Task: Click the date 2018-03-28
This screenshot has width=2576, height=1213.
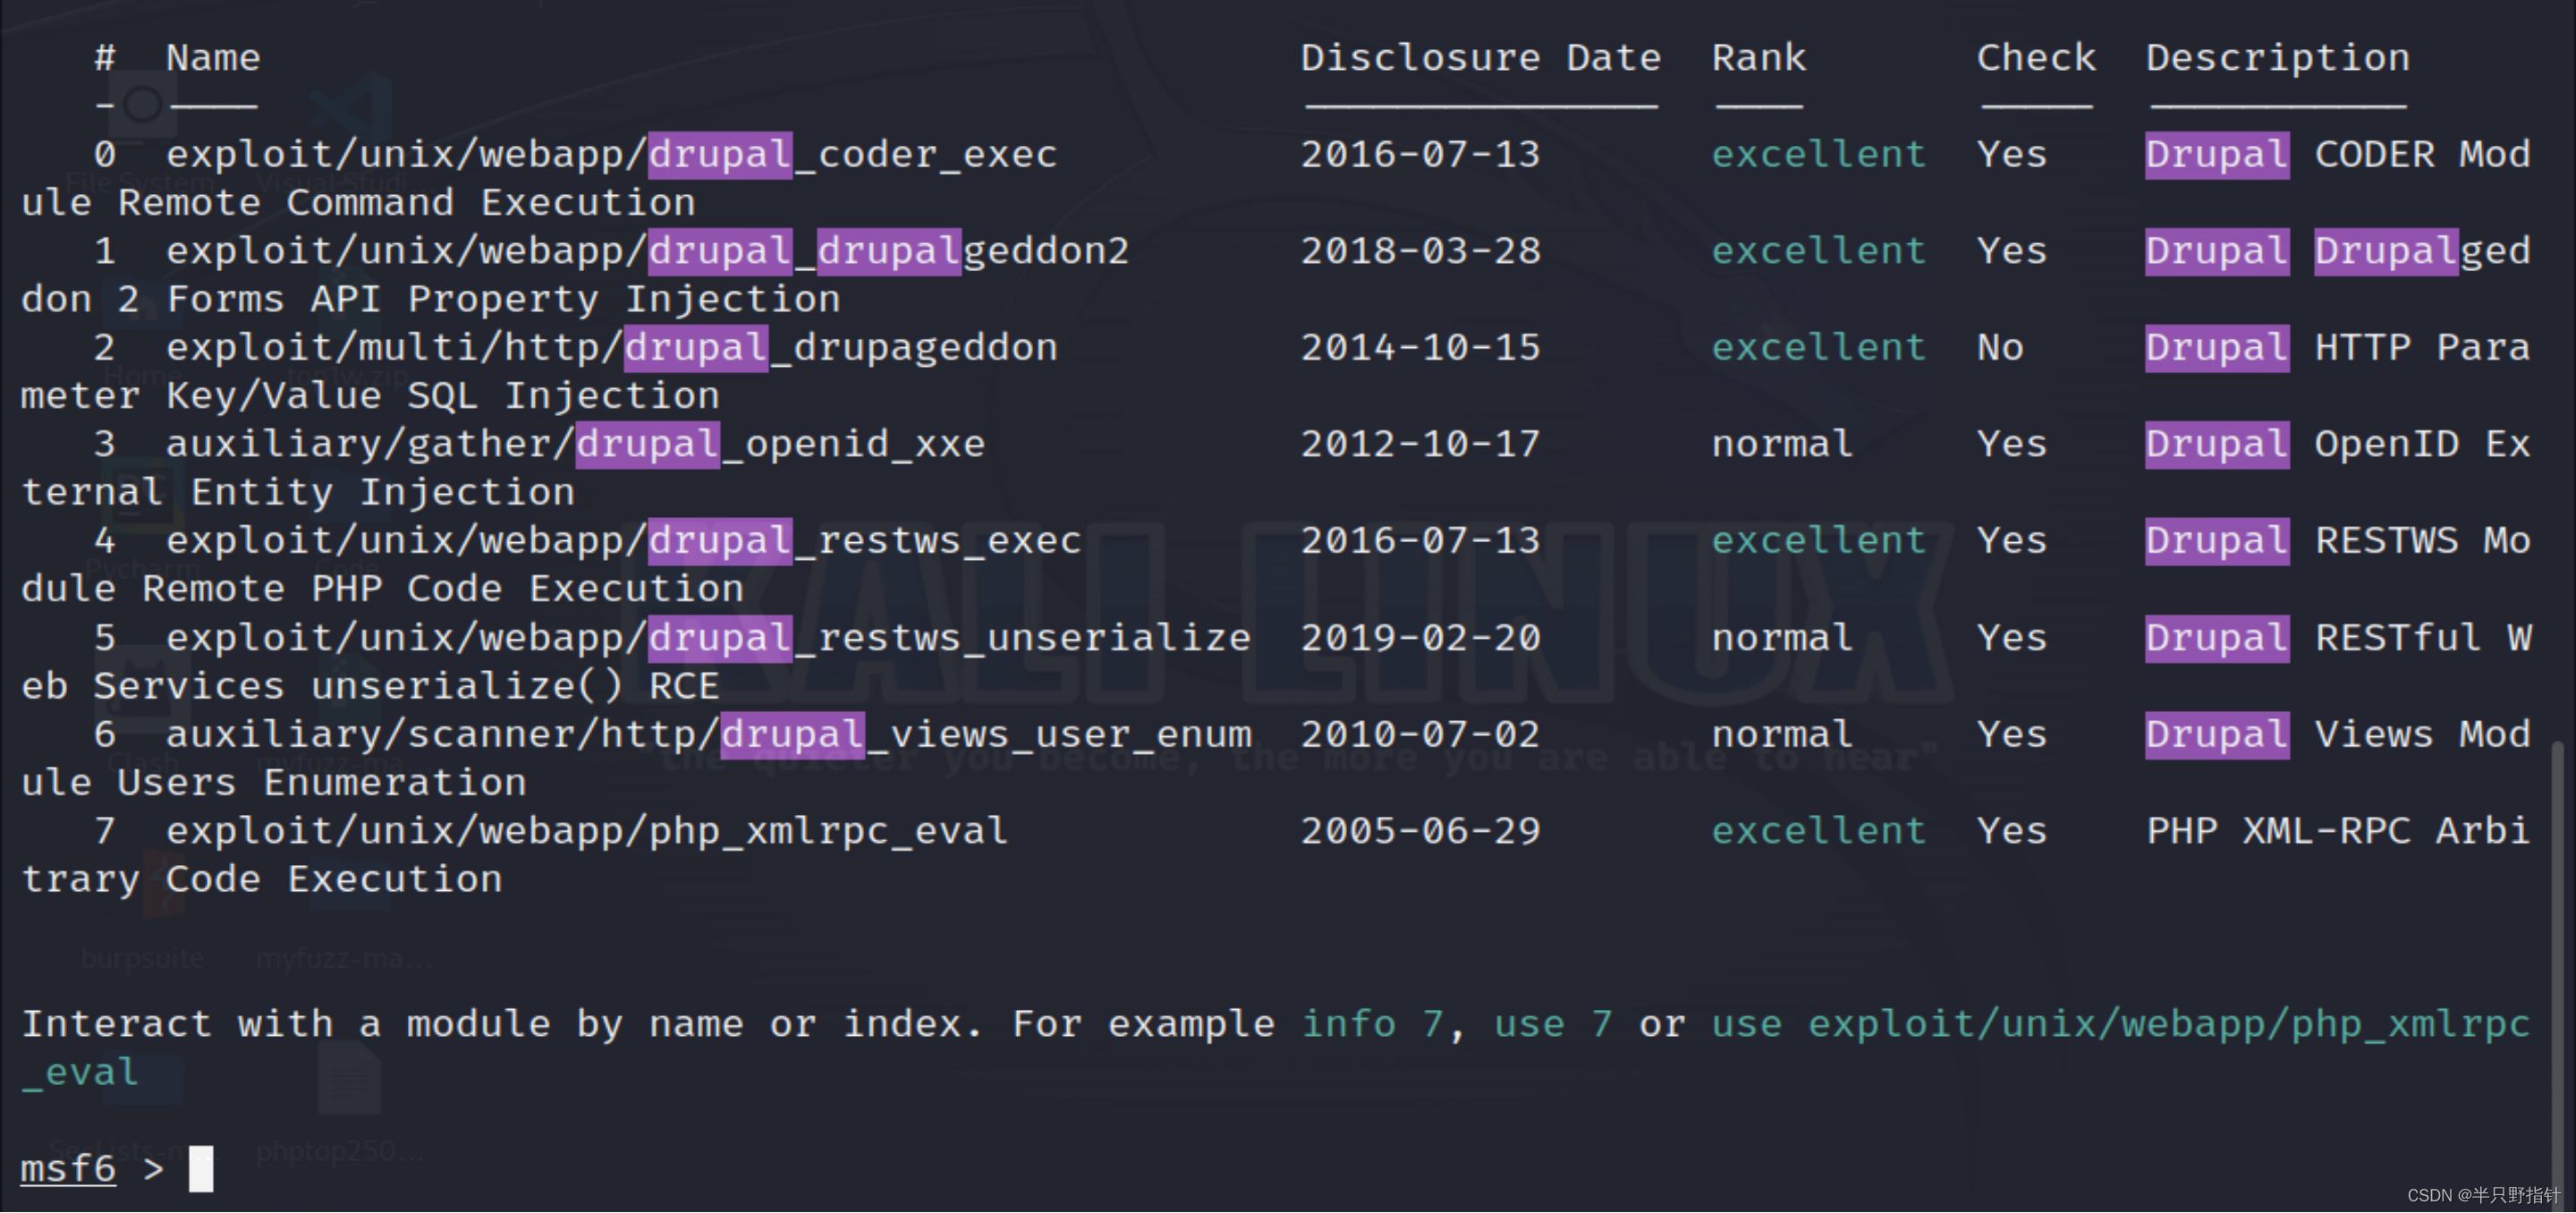Action: pos(1420,251)
